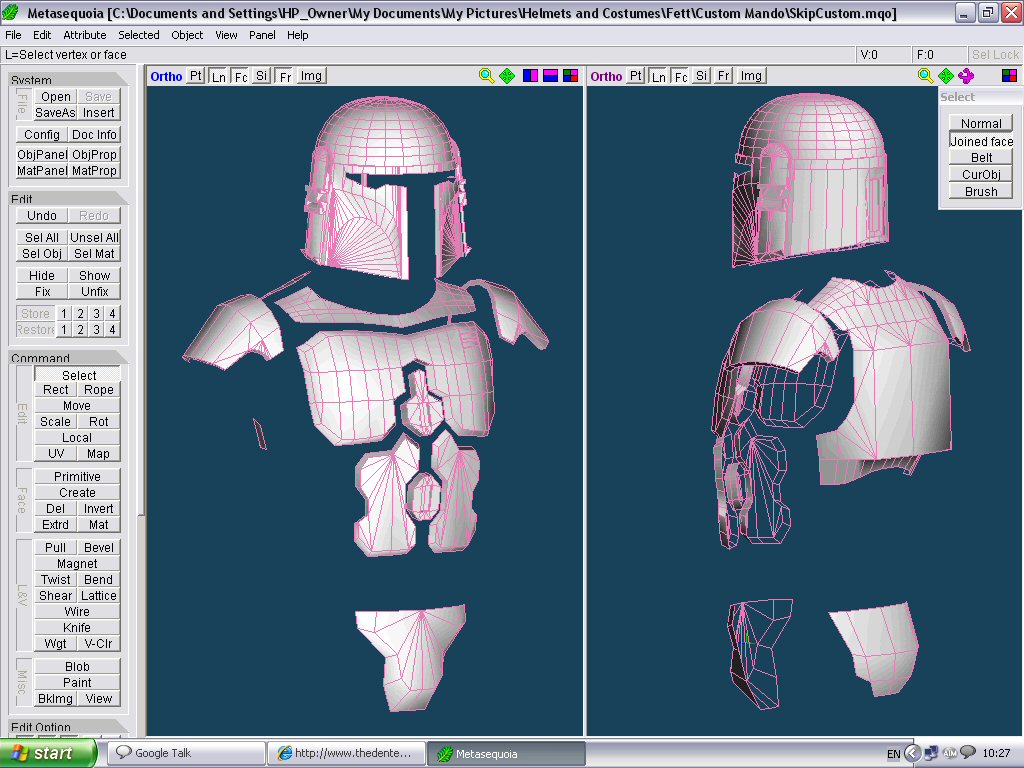Screen dimensions: 1024x768
Task: Toggle Pt point display in right viewport
Action: tap(635, 76)
